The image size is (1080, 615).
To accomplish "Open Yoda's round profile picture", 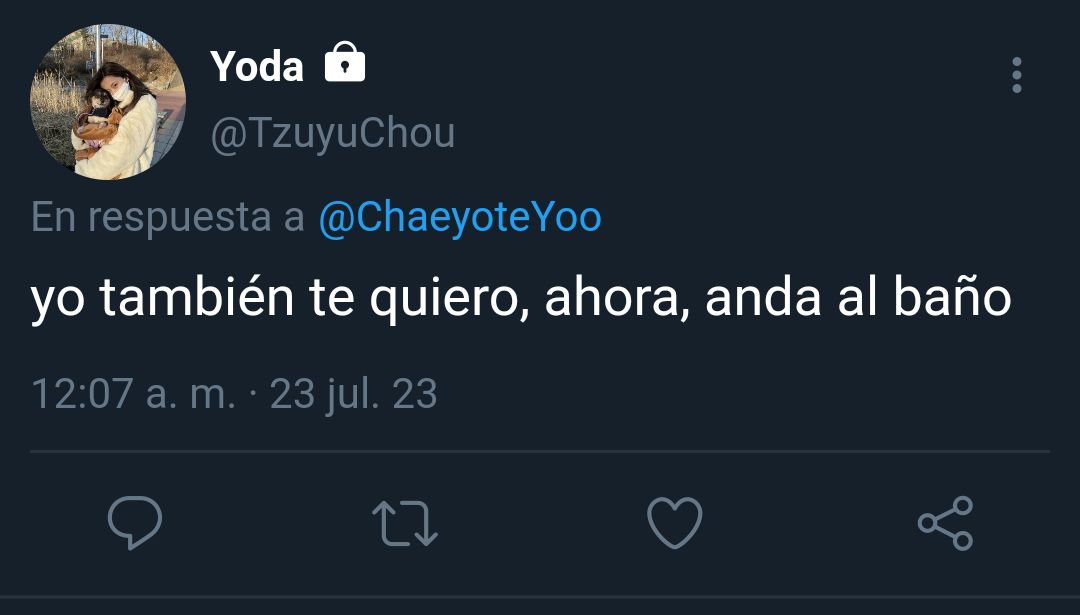I will click(108, 102).
